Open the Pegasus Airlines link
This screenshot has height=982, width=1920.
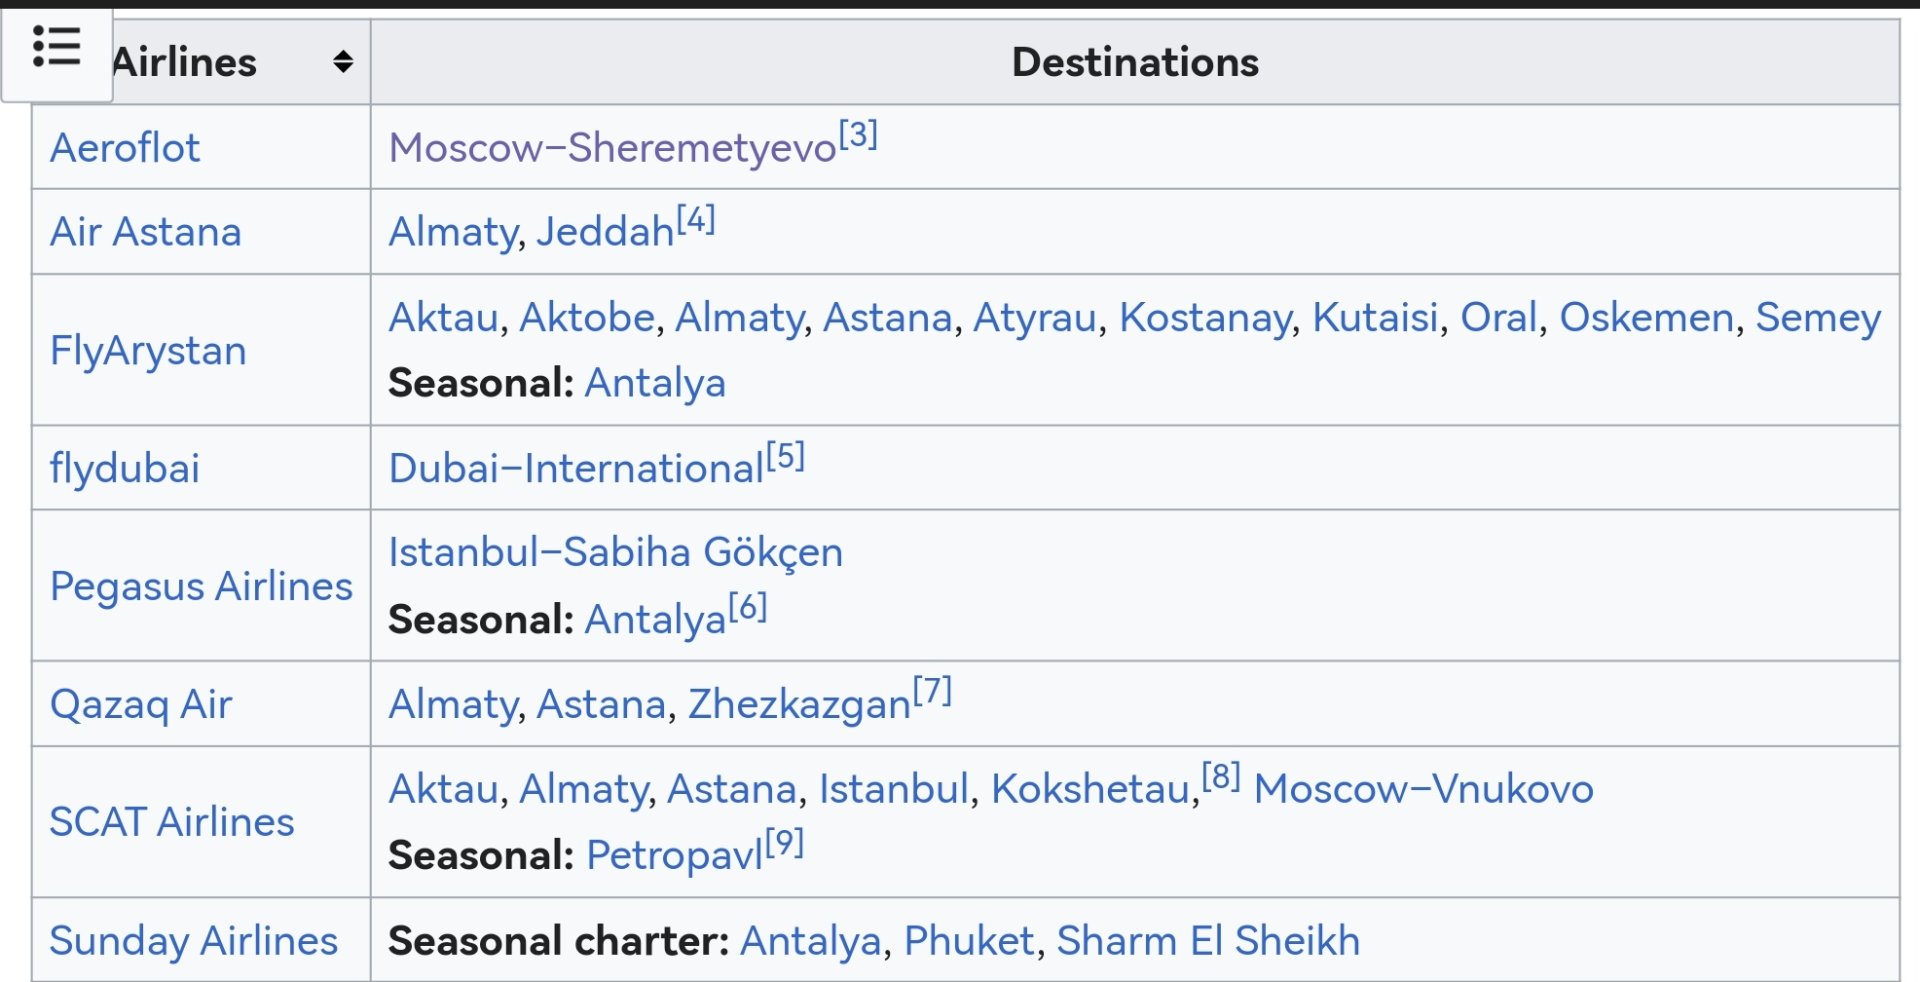(201, 586)
